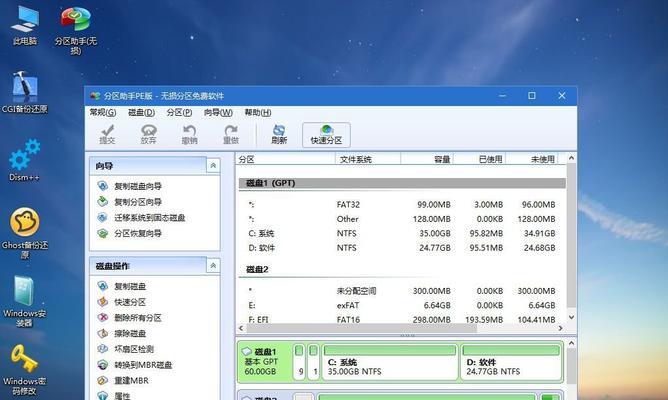Refresh disks with the 刷新 icon
The width and height of the screenshot is (668, 400).
[279, 133]
